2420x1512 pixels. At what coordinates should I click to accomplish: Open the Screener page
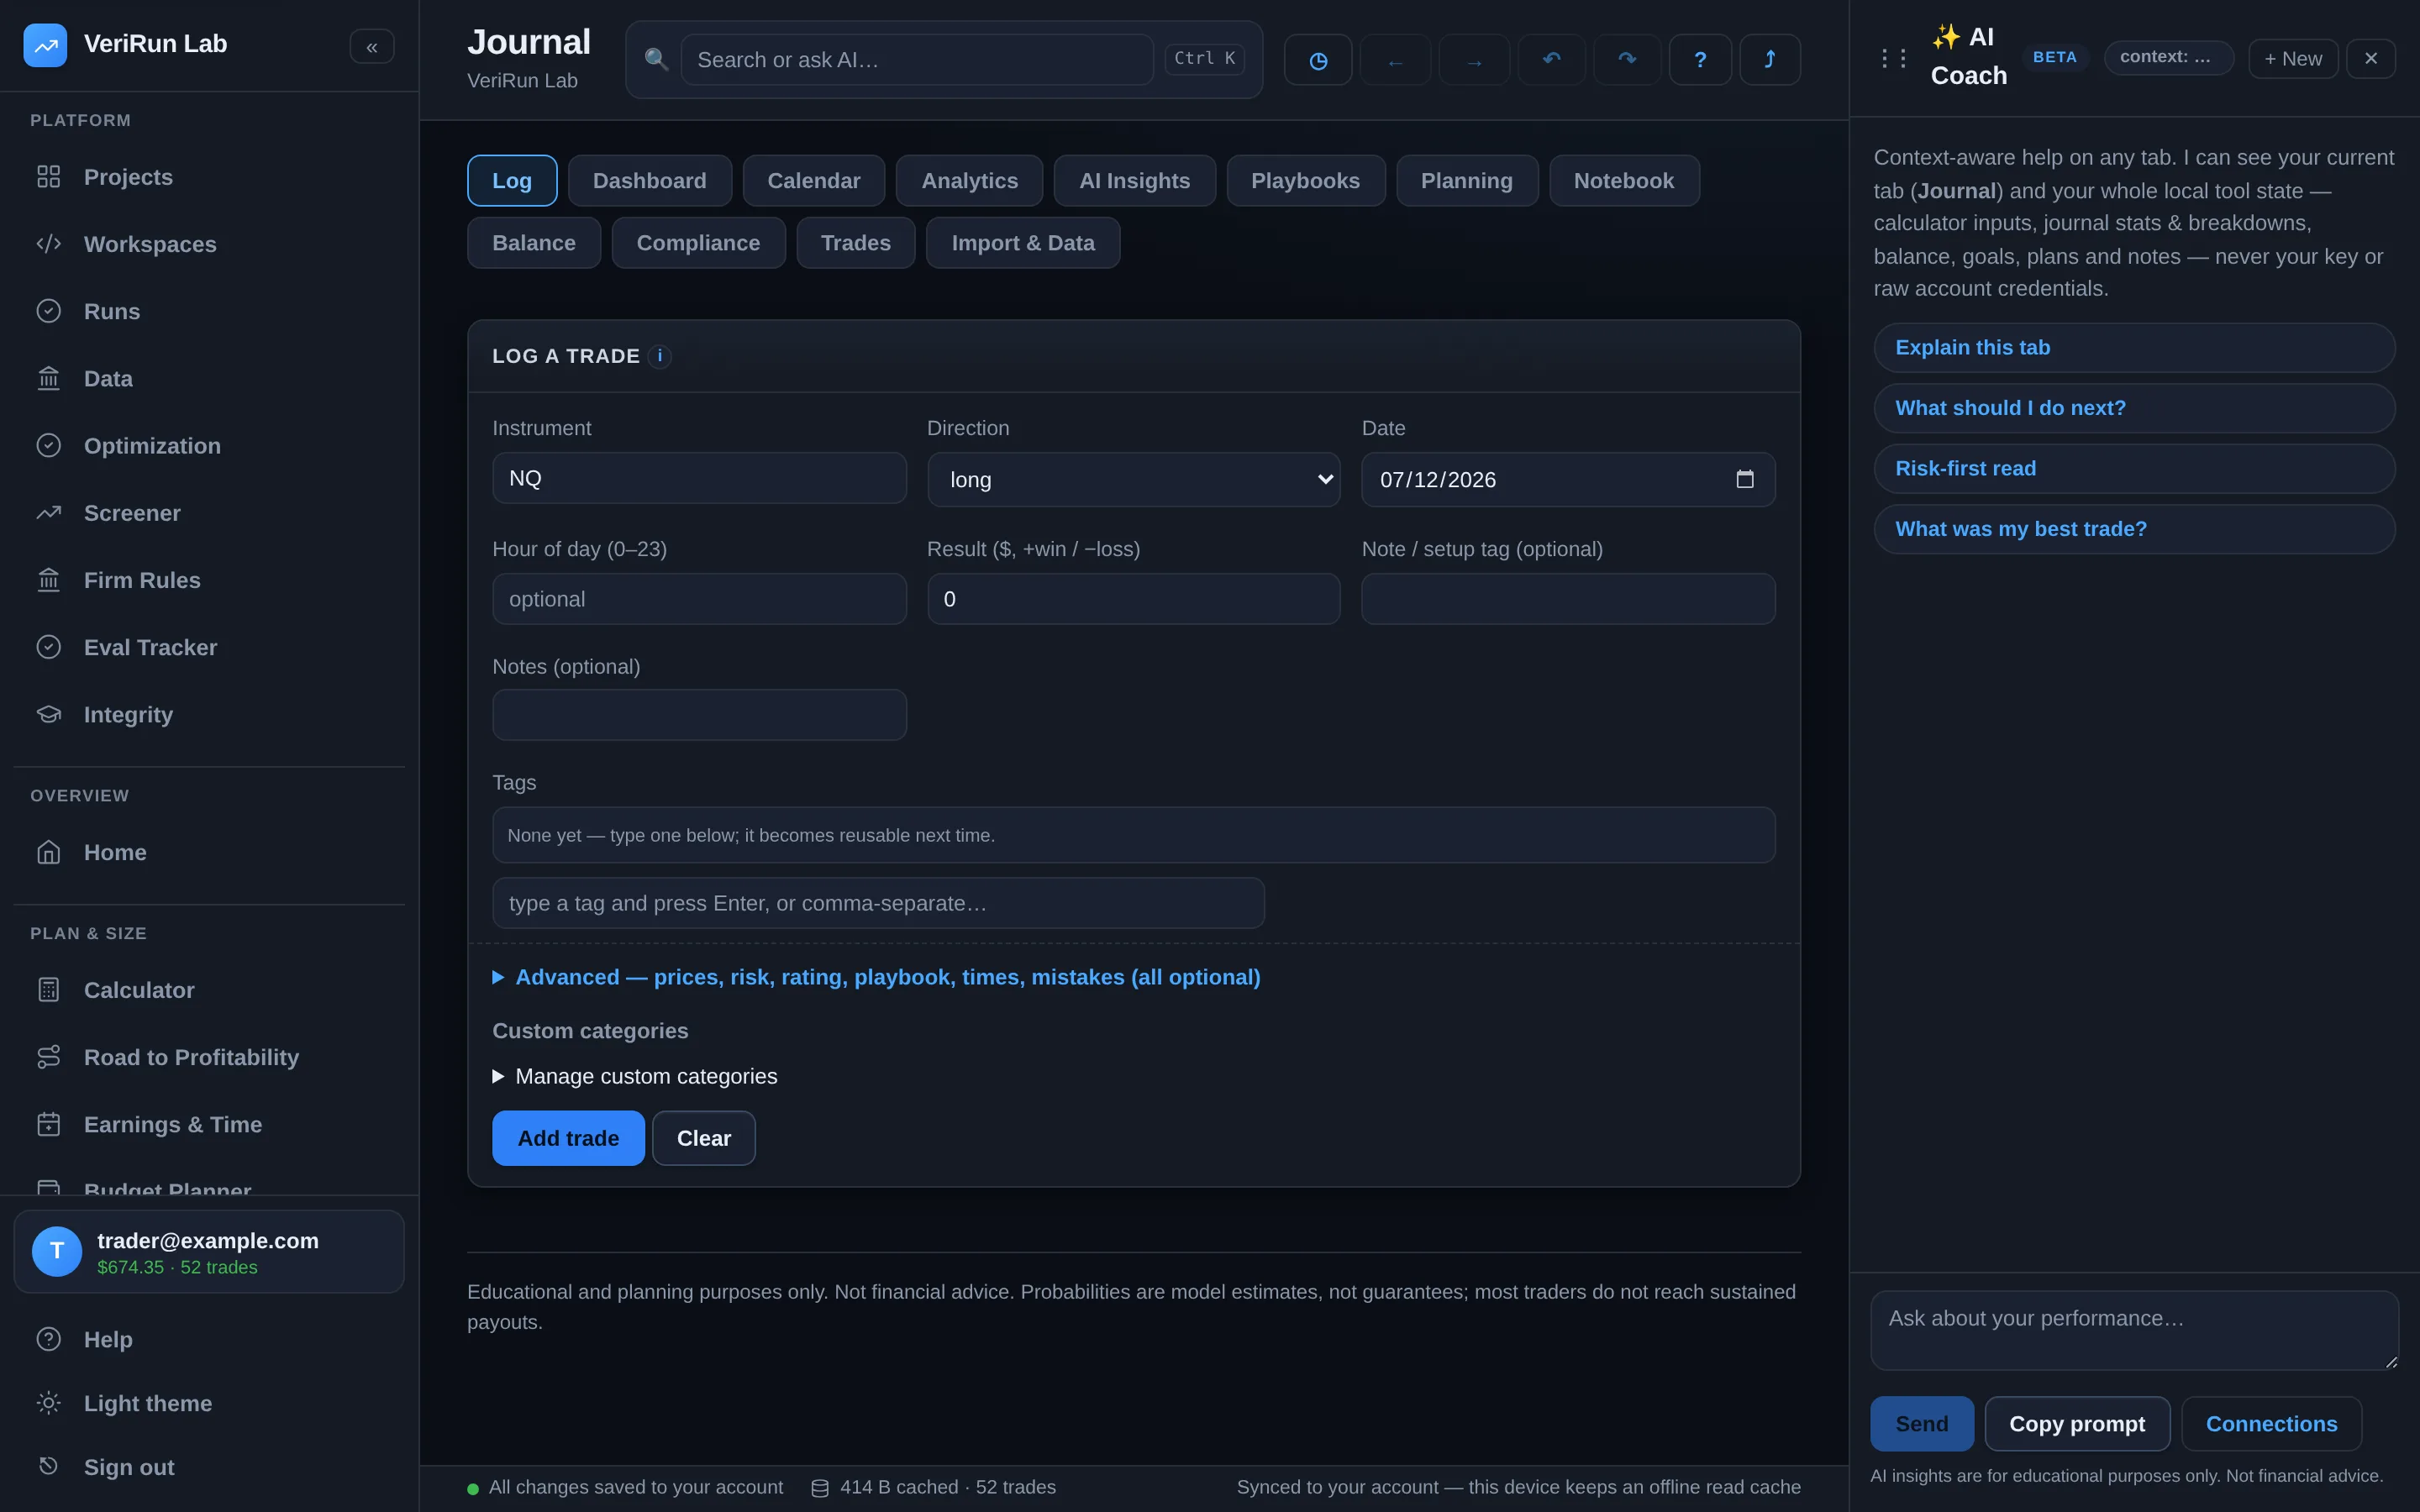209,513
